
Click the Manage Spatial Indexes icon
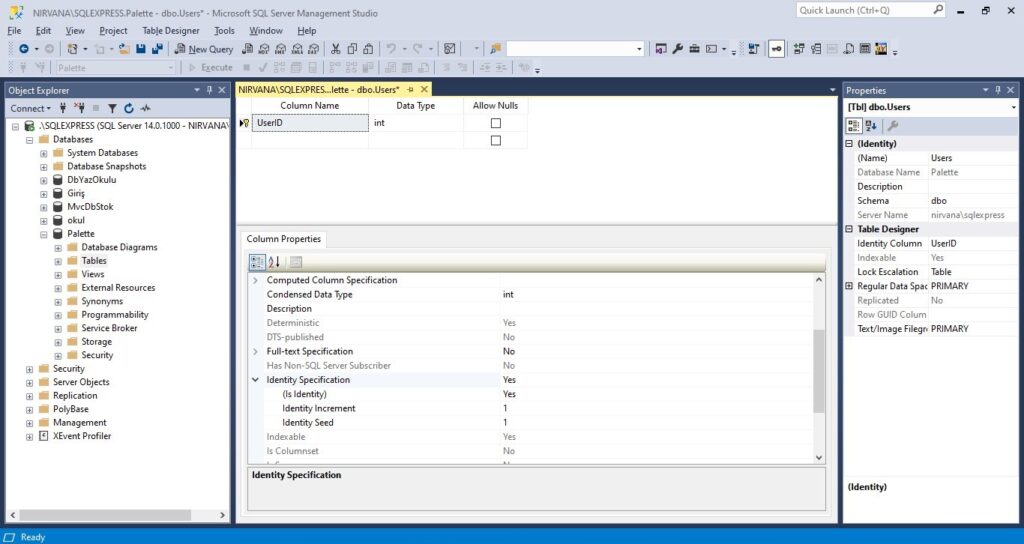click(881, 49)
